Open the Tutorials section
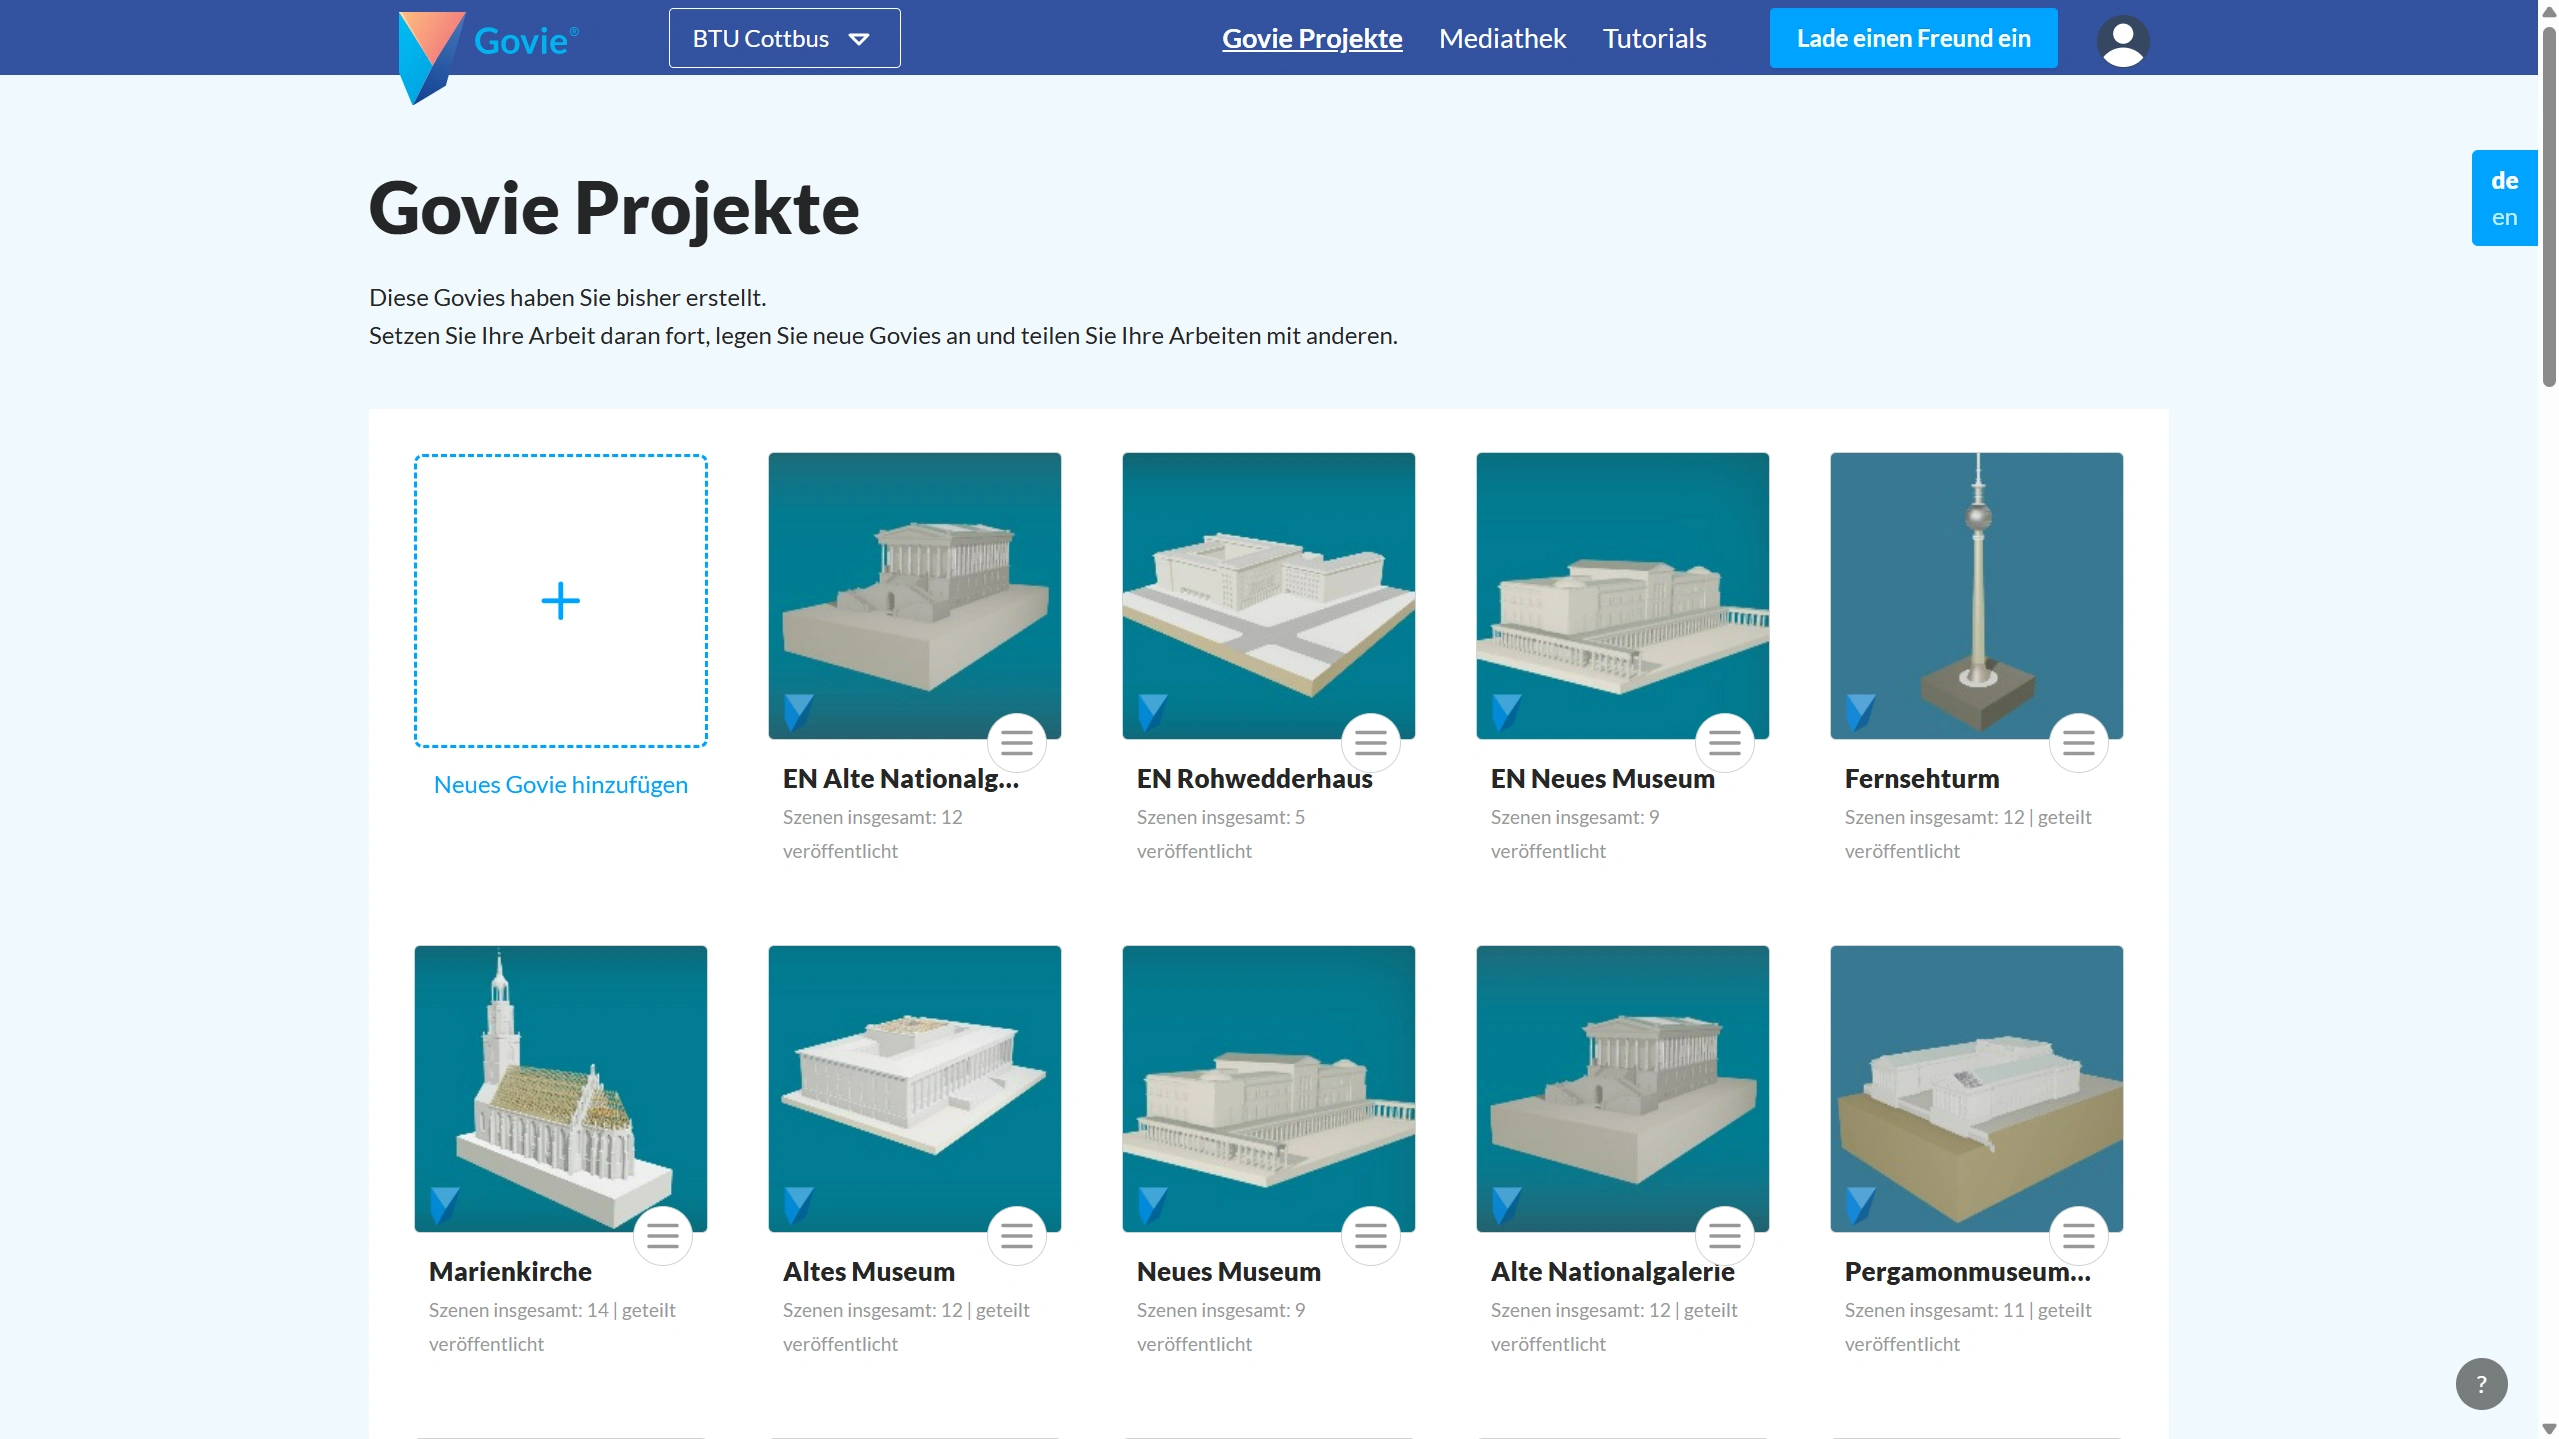The image size is (2559, 1439). 1654,38
